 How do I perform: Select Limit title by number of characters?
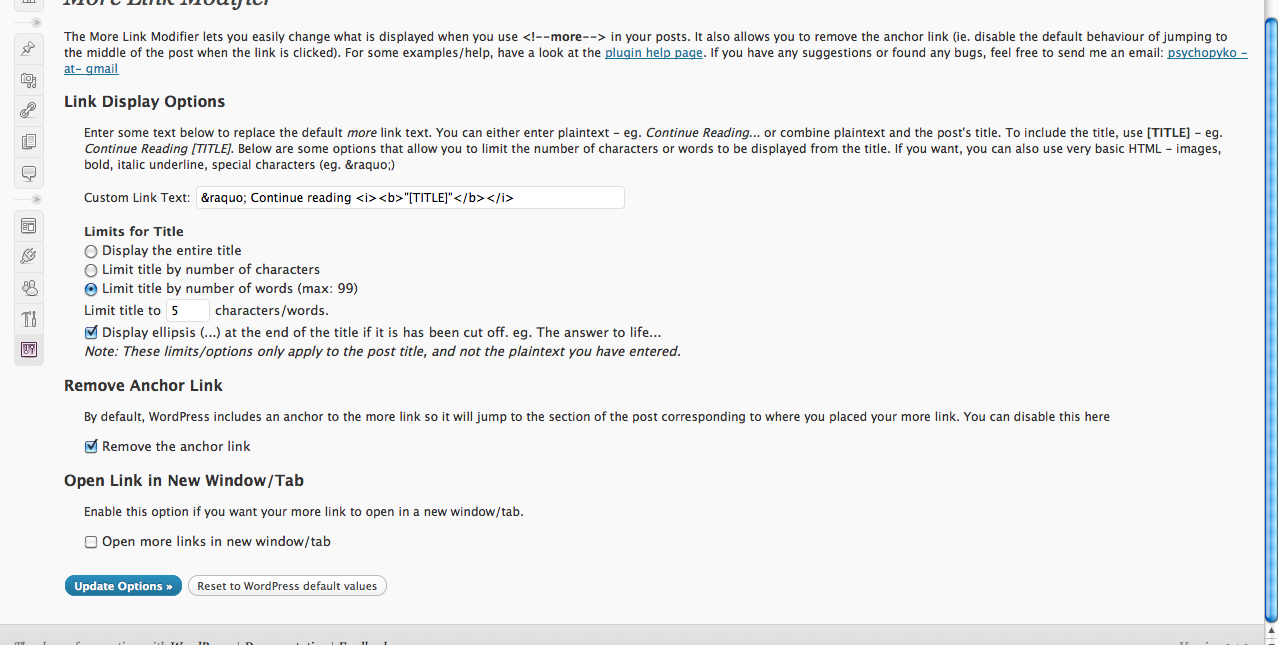(x=91, y=270)
